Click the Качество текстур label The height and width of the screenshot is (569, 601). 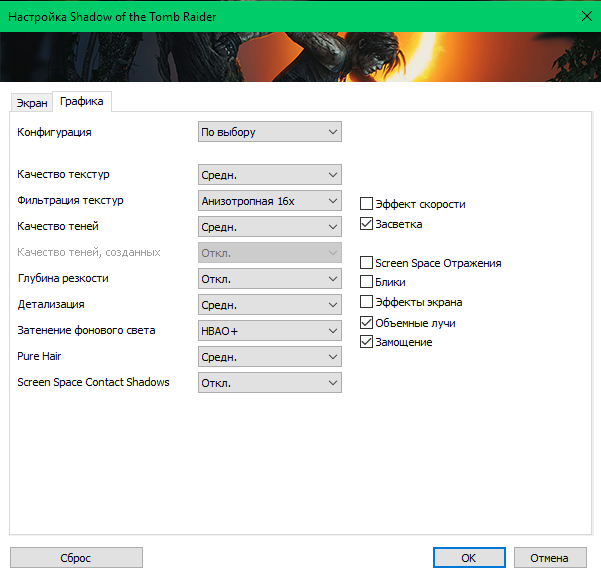pyautogui.click(x=63, y=174)
